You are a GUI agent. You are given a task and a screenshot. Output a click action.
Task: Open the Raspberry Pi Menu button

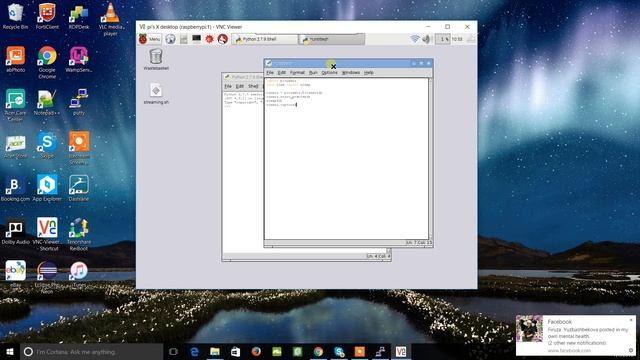click(150, 39)
